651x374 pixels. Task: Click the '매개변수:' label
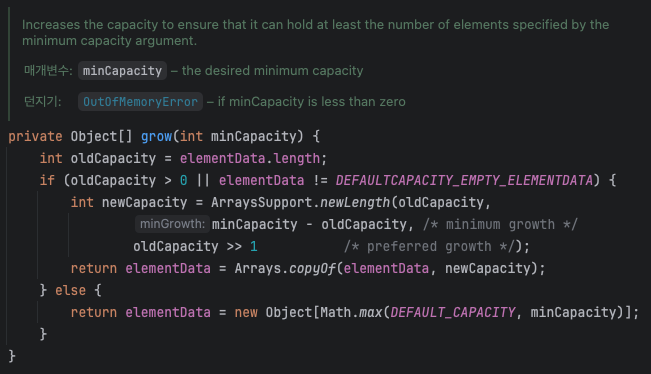pyautogui.click(x=48, y=71)
